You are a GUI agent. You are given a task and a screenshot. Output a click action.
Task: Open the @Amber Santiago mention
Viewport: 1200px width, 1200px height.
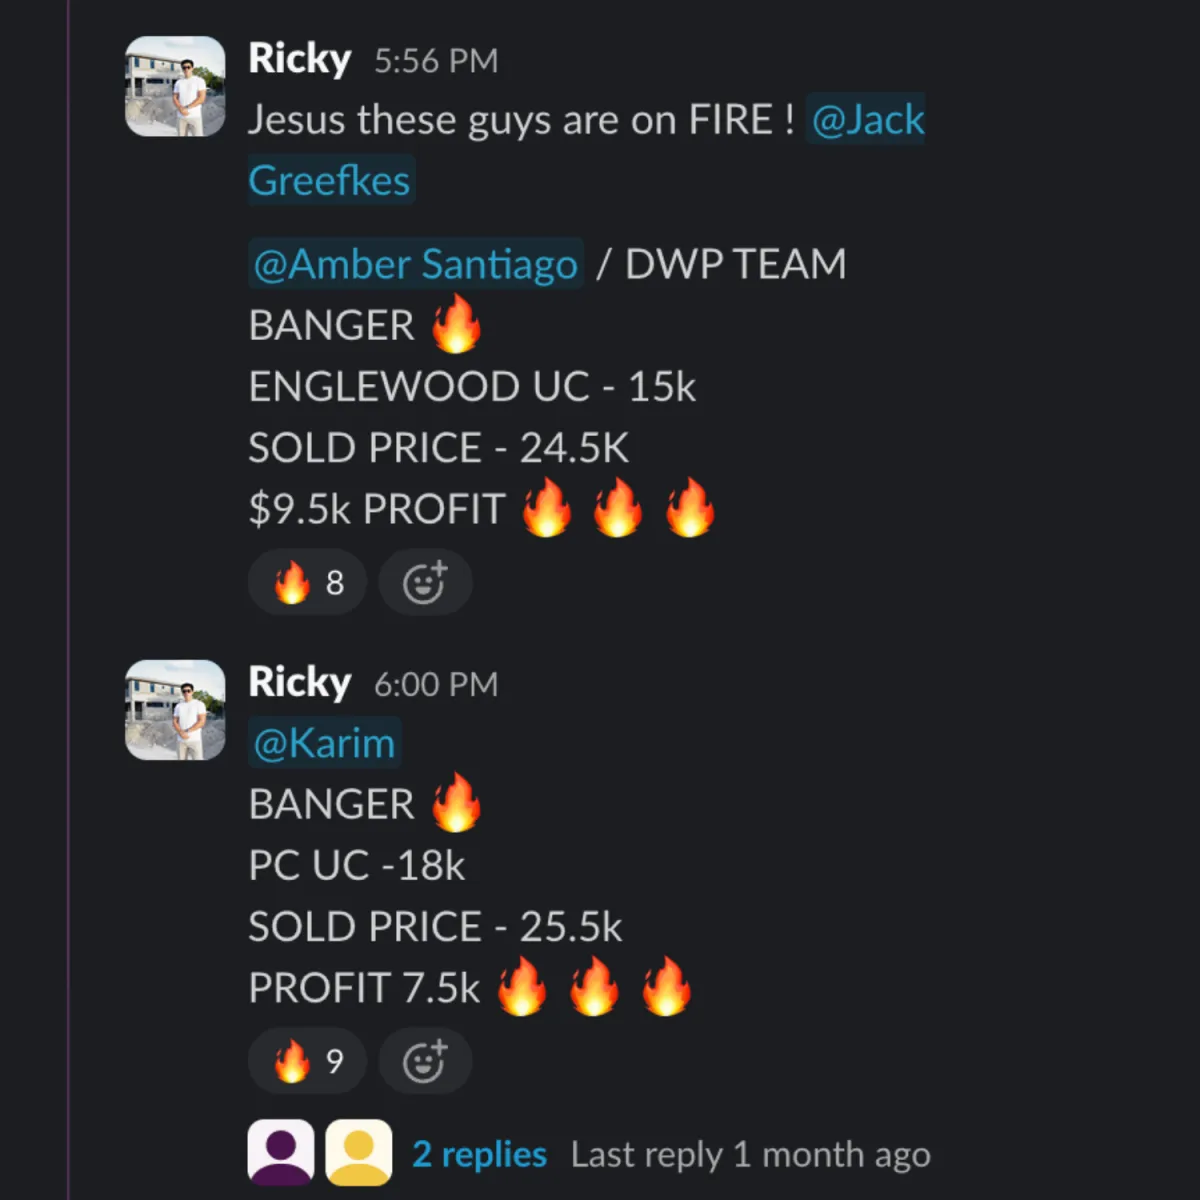tap(416, 264)
